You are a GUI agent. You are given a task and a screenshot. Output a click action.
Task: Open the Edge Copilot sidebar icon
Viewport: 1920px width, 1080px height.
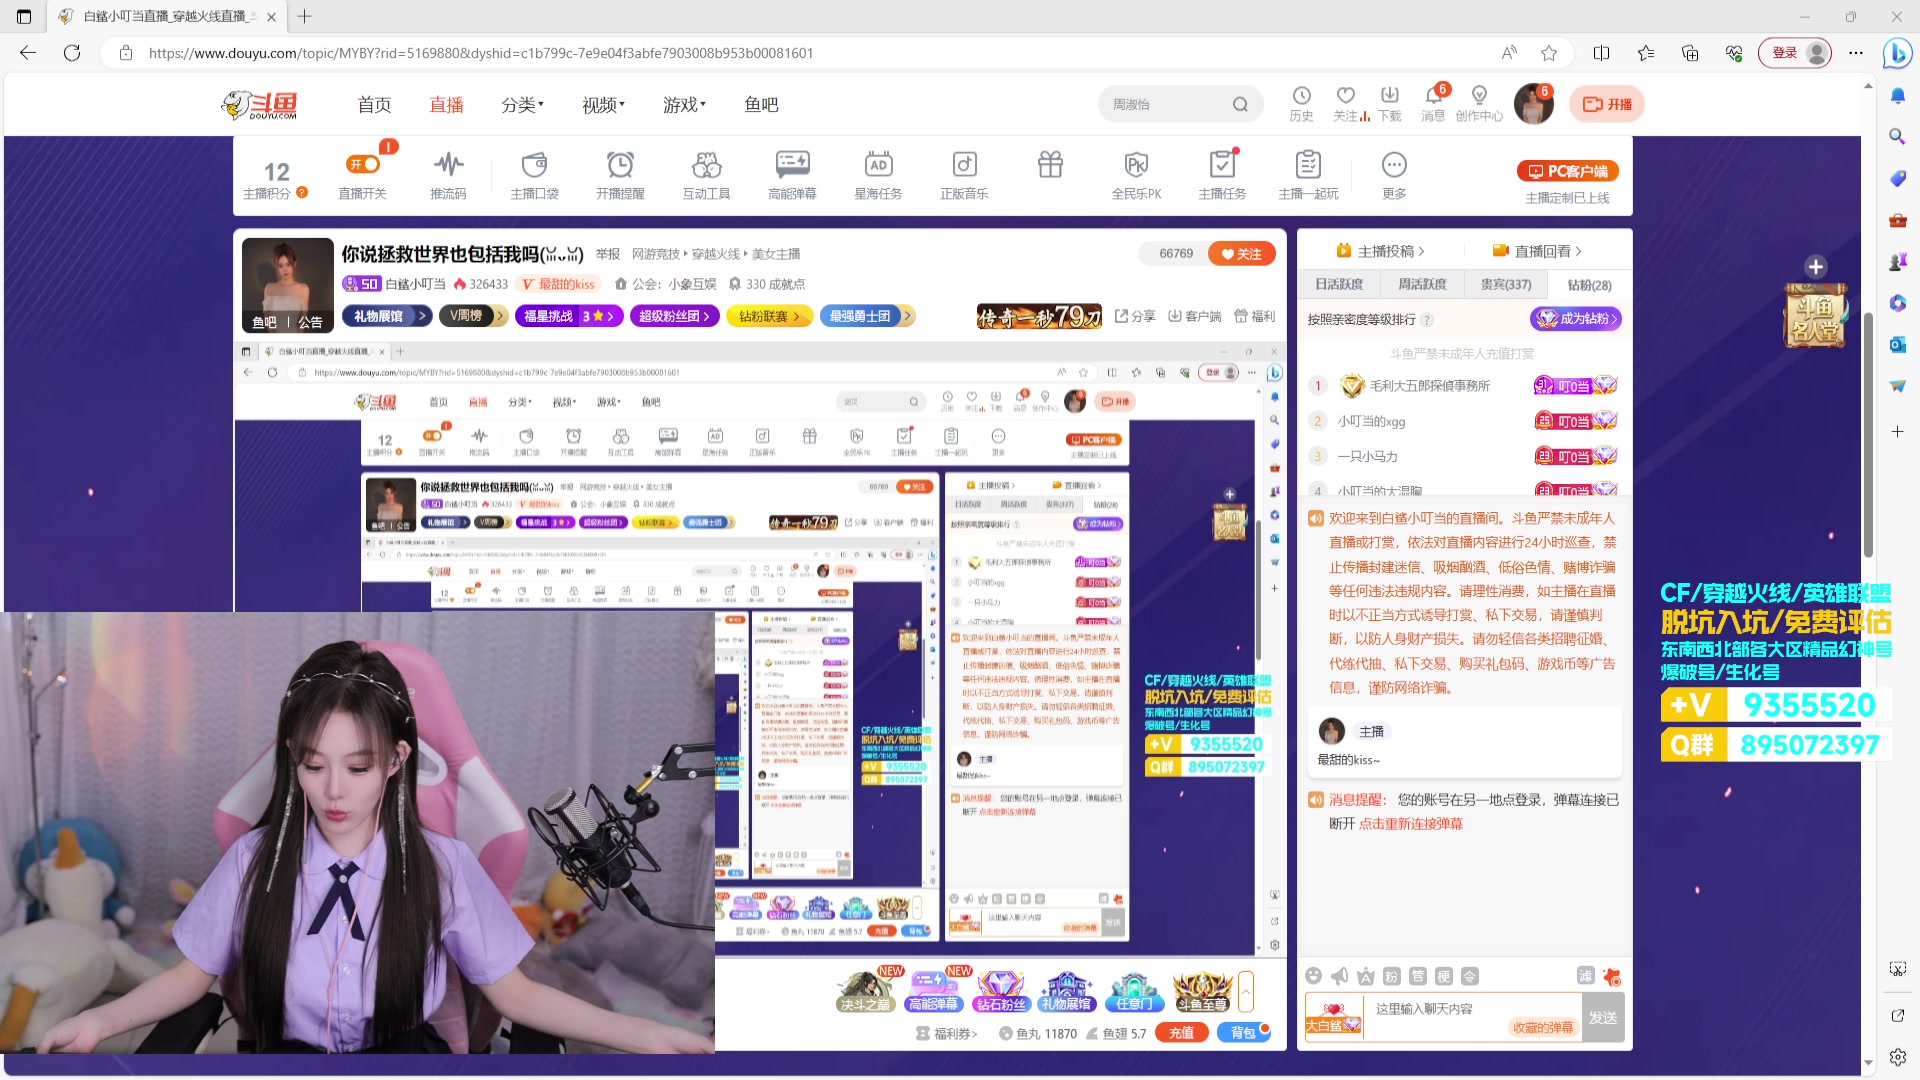[x=1897, y=53]
